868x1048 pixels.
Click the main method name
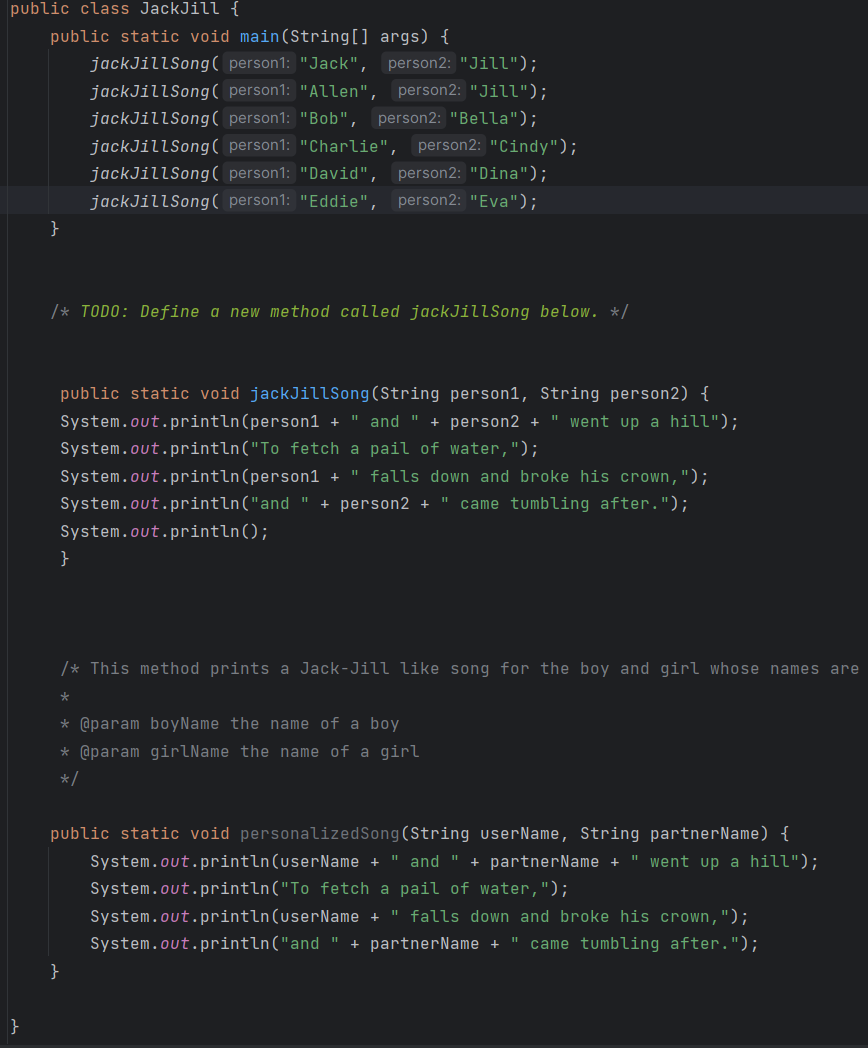pos(259,35)
